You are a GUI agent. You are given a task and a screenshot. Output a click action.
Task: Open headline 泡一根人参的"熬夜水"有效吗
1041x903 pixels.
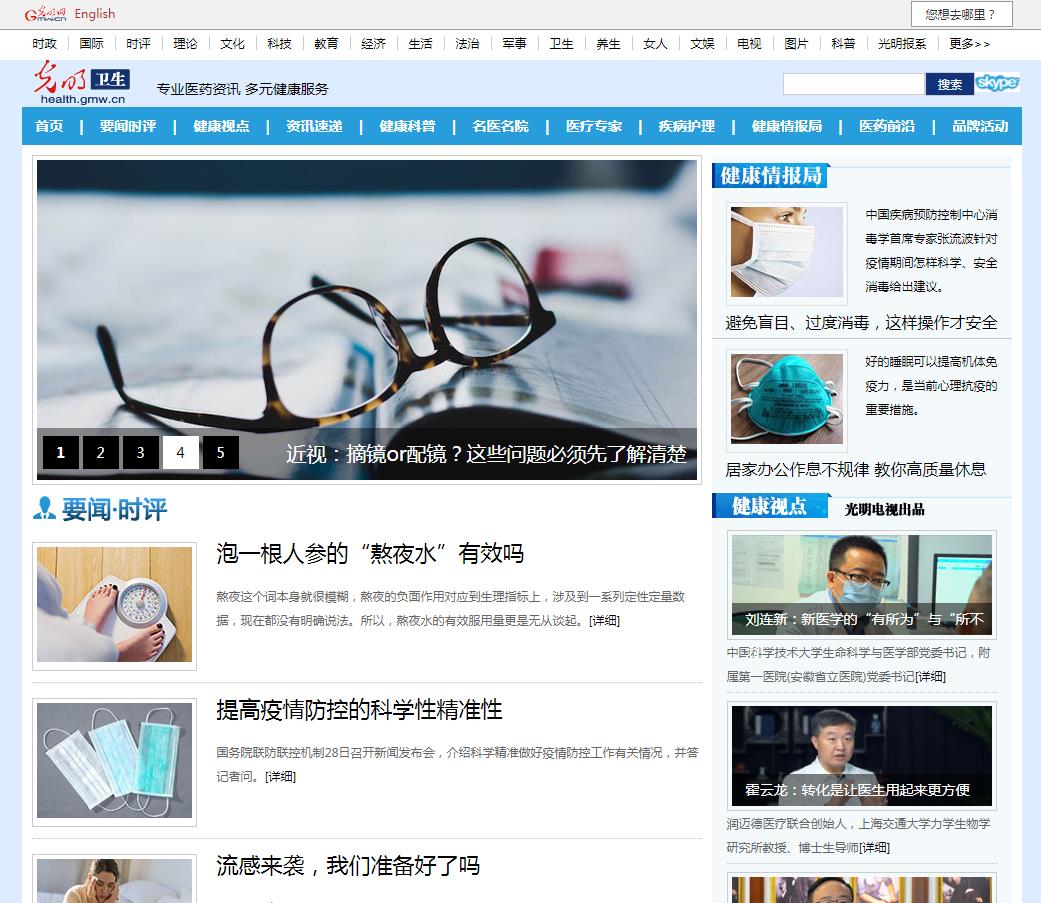370,554
